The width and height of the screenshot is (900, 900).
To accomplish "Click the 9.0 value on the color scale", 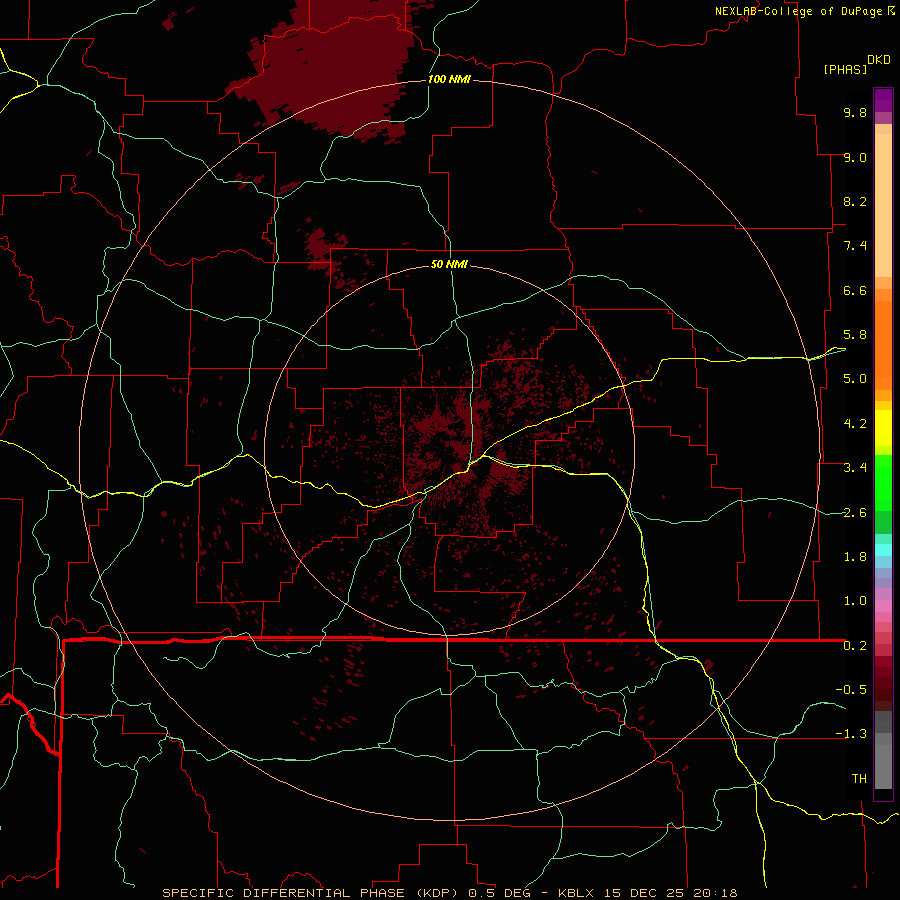I will click(x=855, y=157).
